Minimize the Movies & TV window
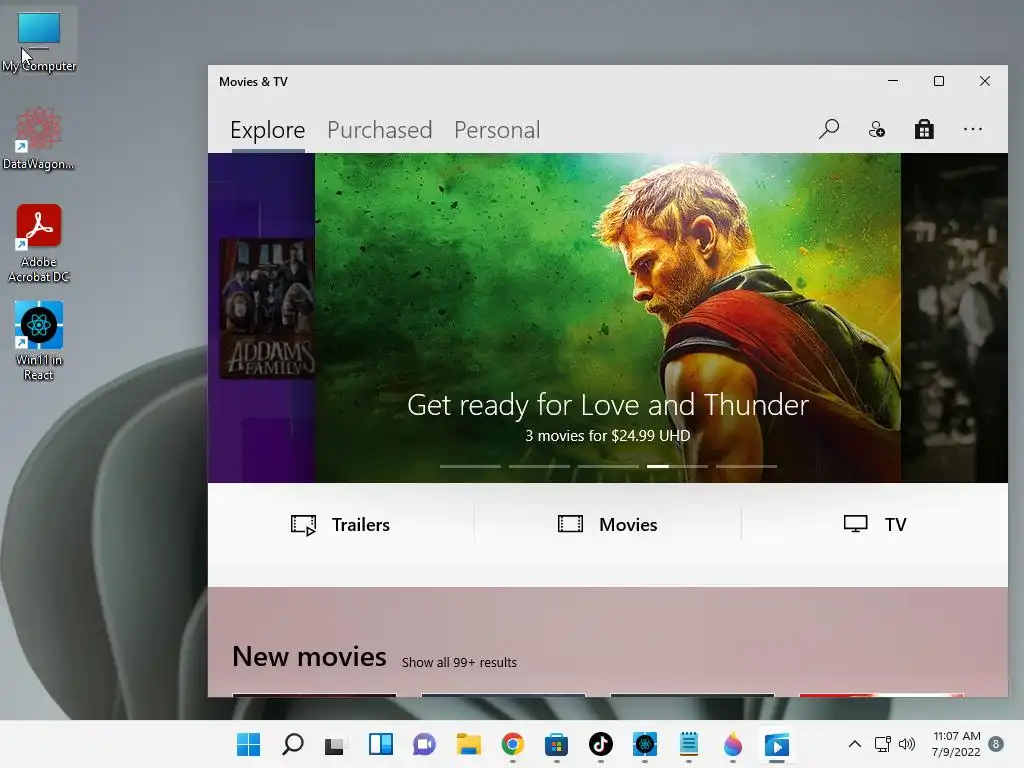 [893, 81]
